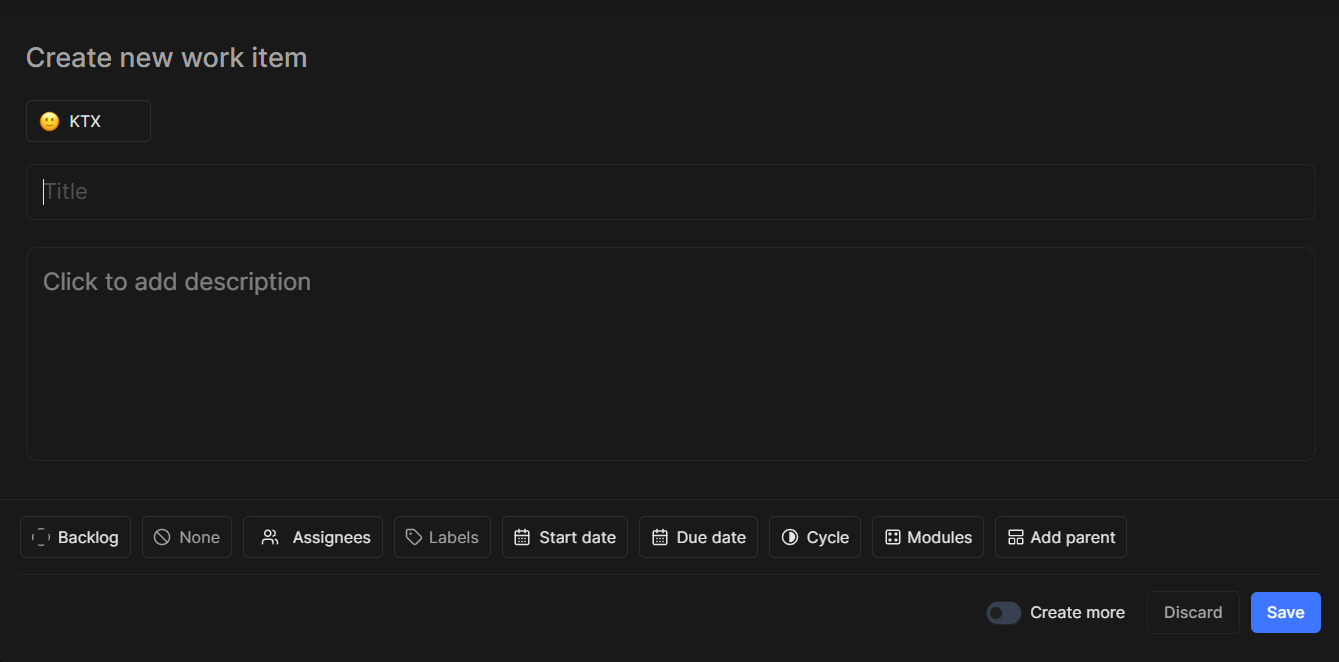
Task: Click the Add parent layout icon
Action: (1016, 537)
